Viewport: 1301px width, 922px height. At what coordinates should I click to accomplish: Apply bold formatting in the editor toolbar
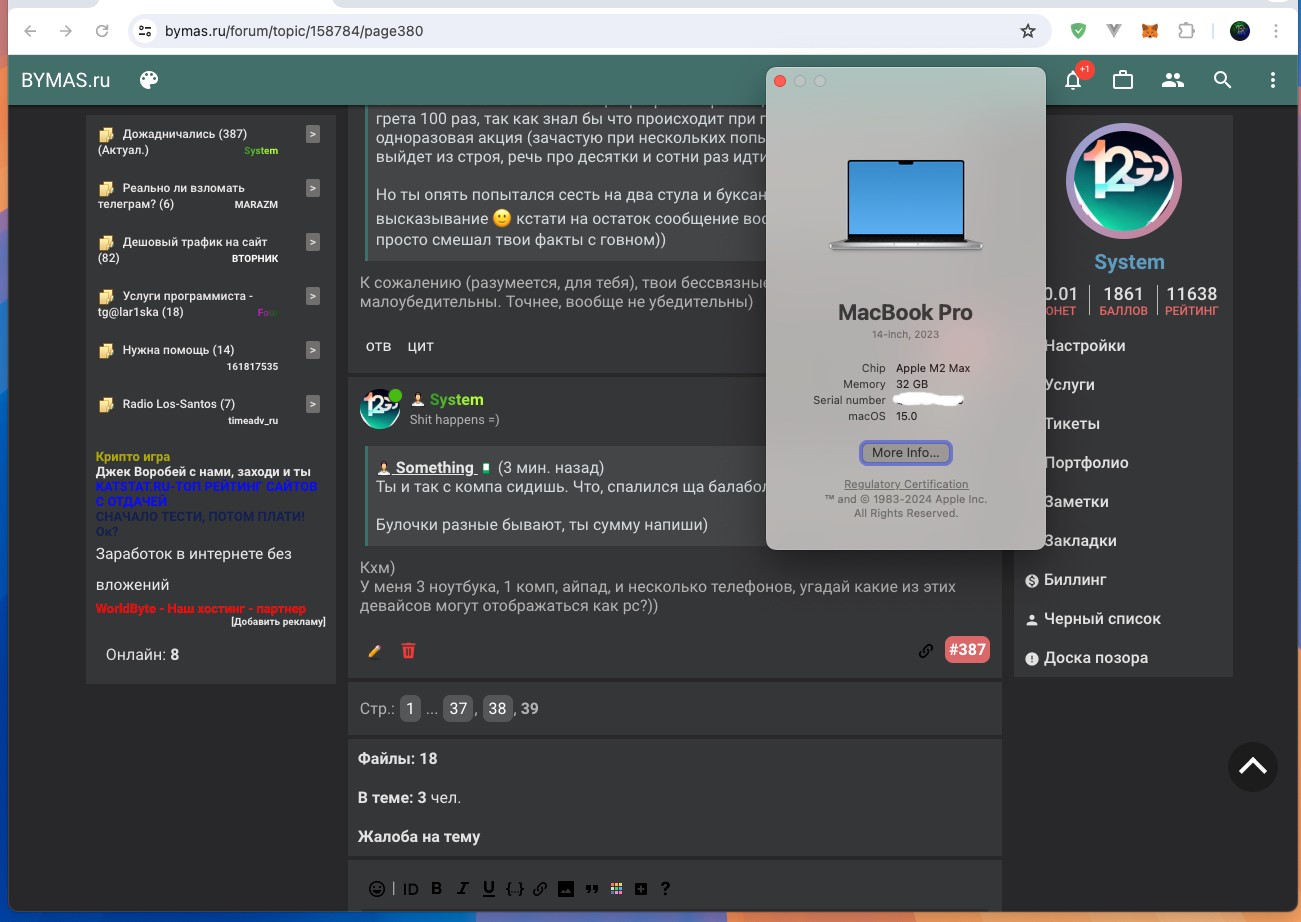436,888
